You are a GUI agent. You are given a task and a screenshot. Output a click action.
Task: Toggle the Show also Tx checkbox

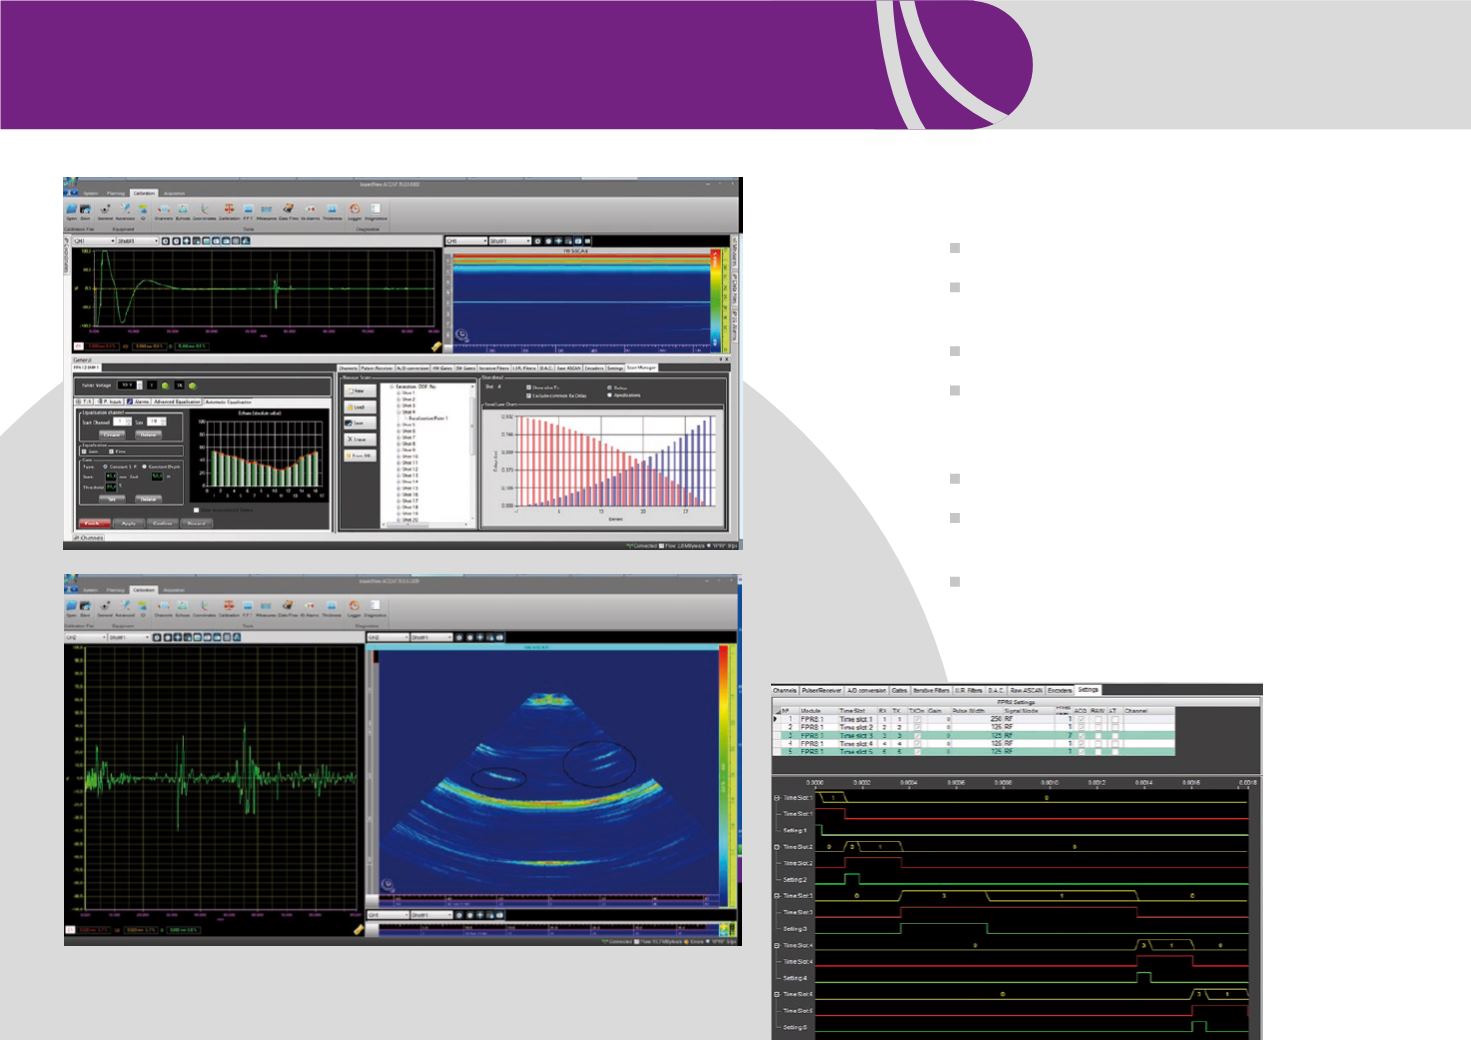point(530,387)
